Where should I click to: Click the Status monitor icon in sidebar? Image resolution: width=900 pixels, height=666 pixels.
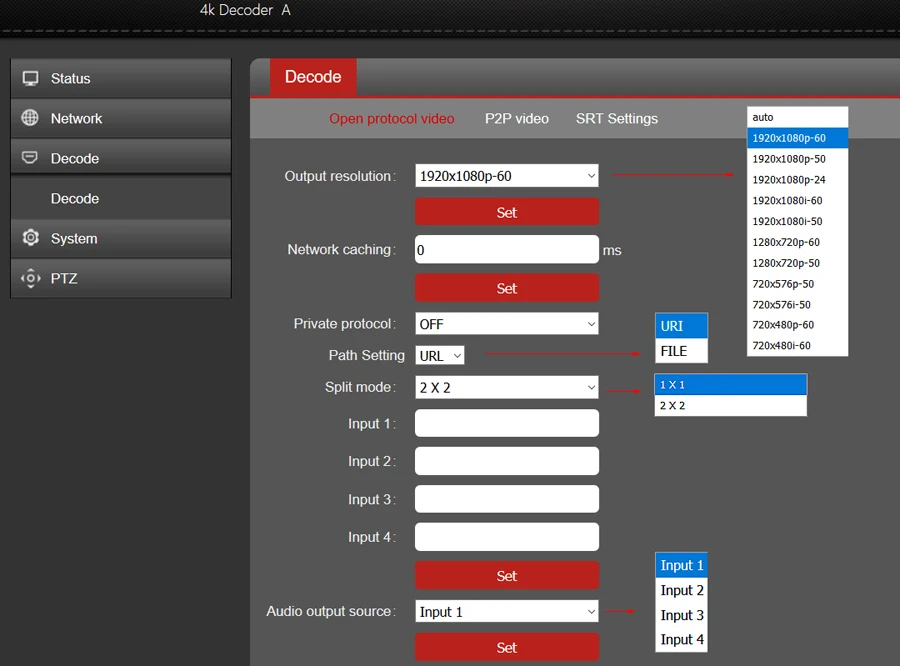[30, 78]
